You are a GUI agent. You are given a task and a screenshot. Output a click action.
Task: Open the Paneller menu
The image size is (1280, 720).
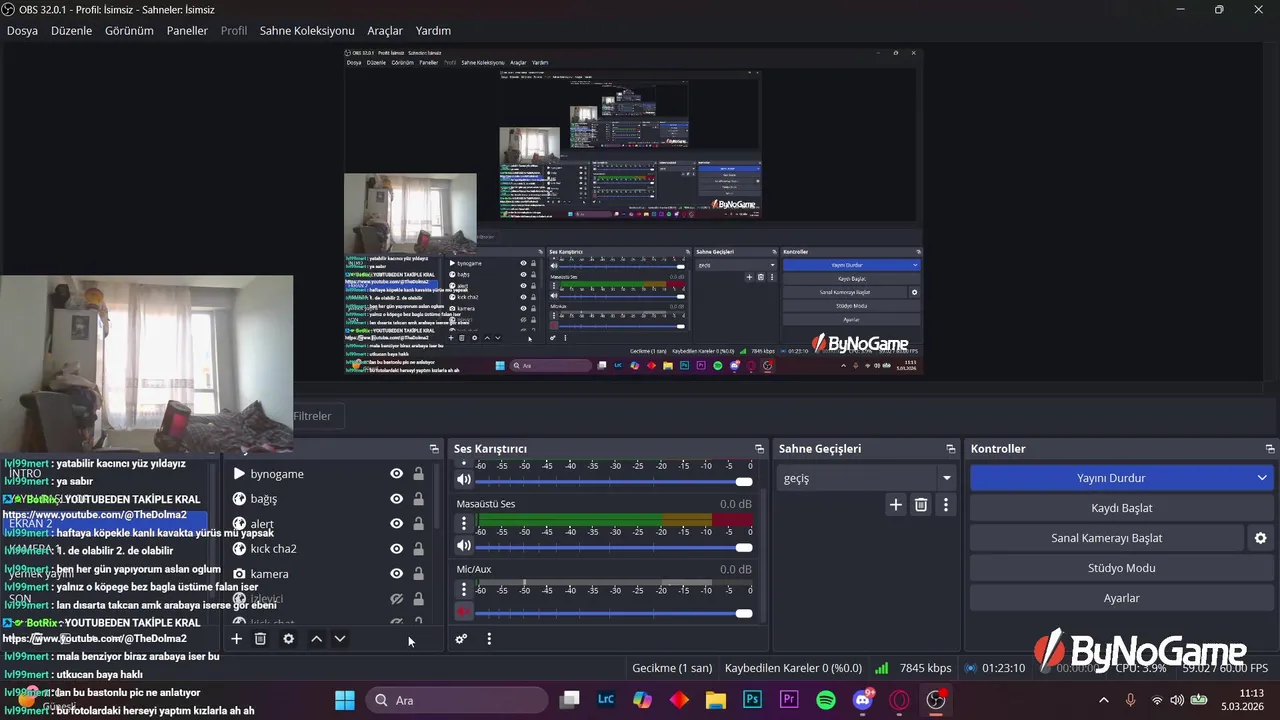187,31
